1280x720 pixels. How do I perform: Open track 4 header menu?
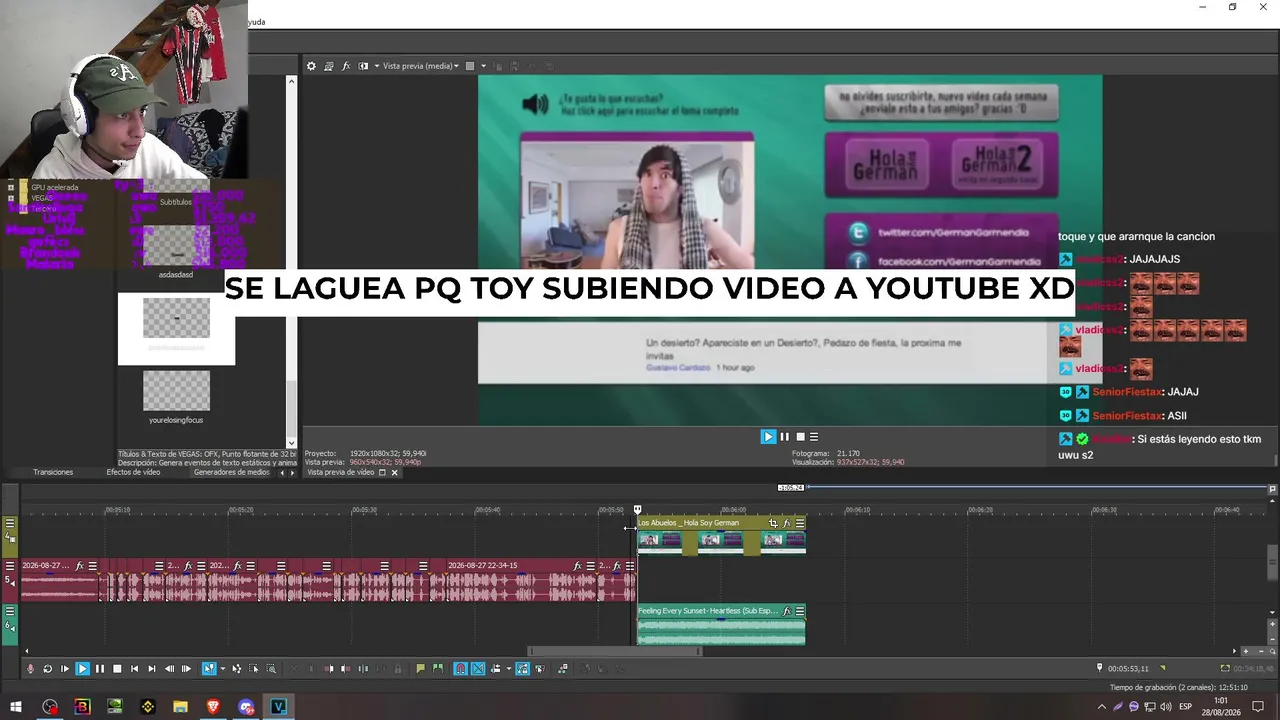pos(10,523)
